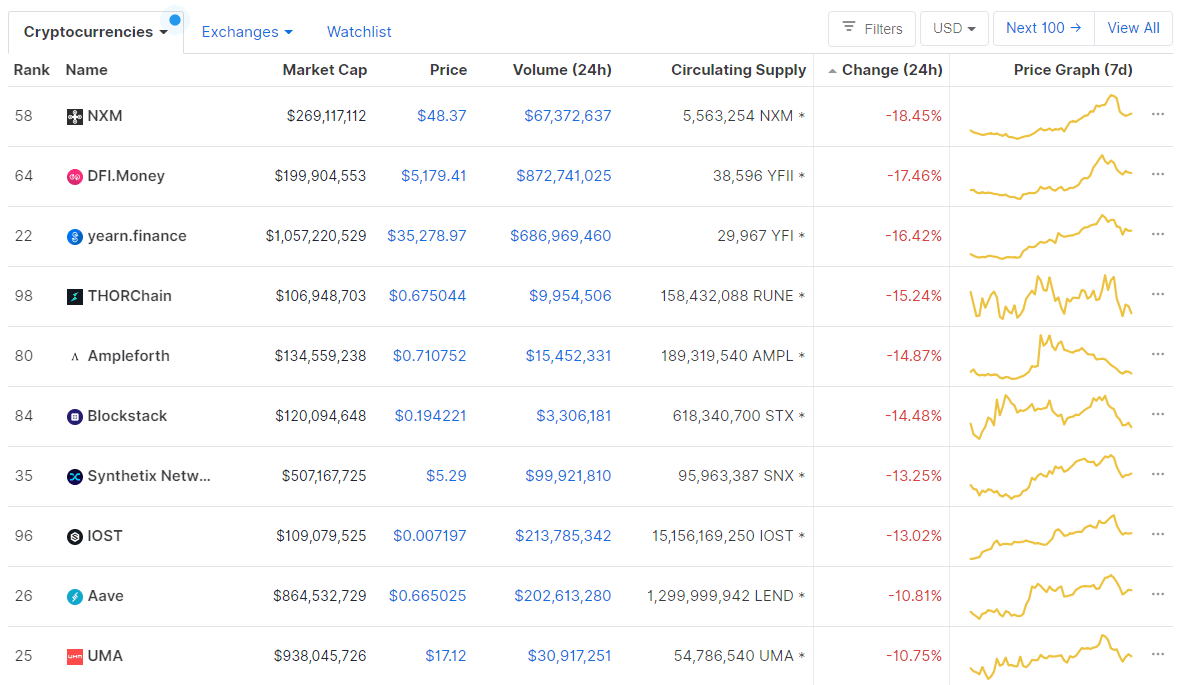Click the DFI.Money coin logo icon
1188x685 pixels.
click(74, 177)
